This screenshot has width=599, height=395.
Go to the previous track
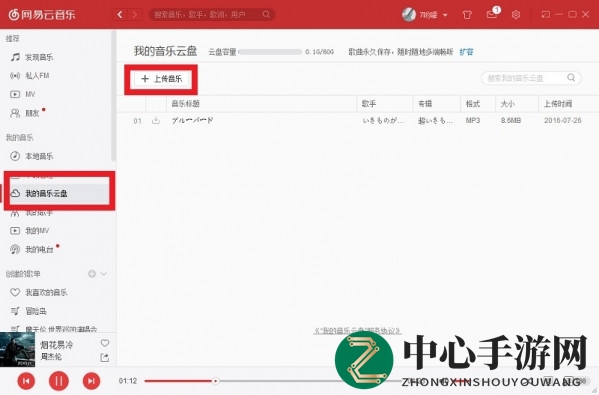[x=26, y=381]
